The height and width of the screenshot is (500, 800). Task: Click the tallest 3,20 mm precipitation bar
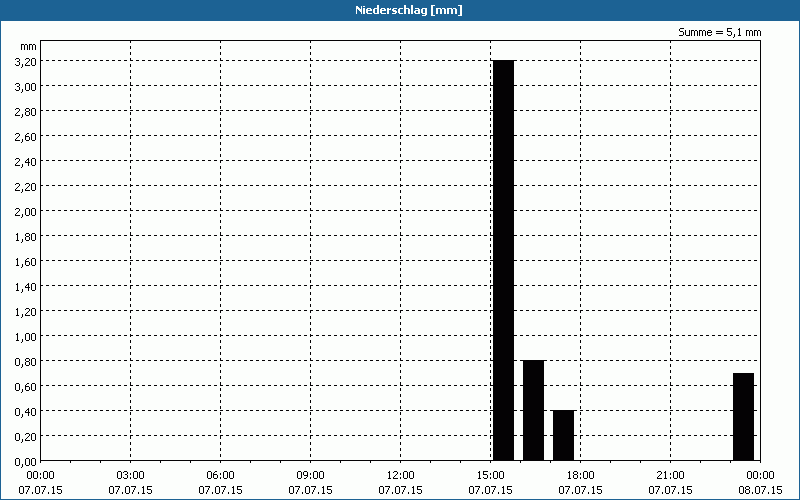[504, 260]
